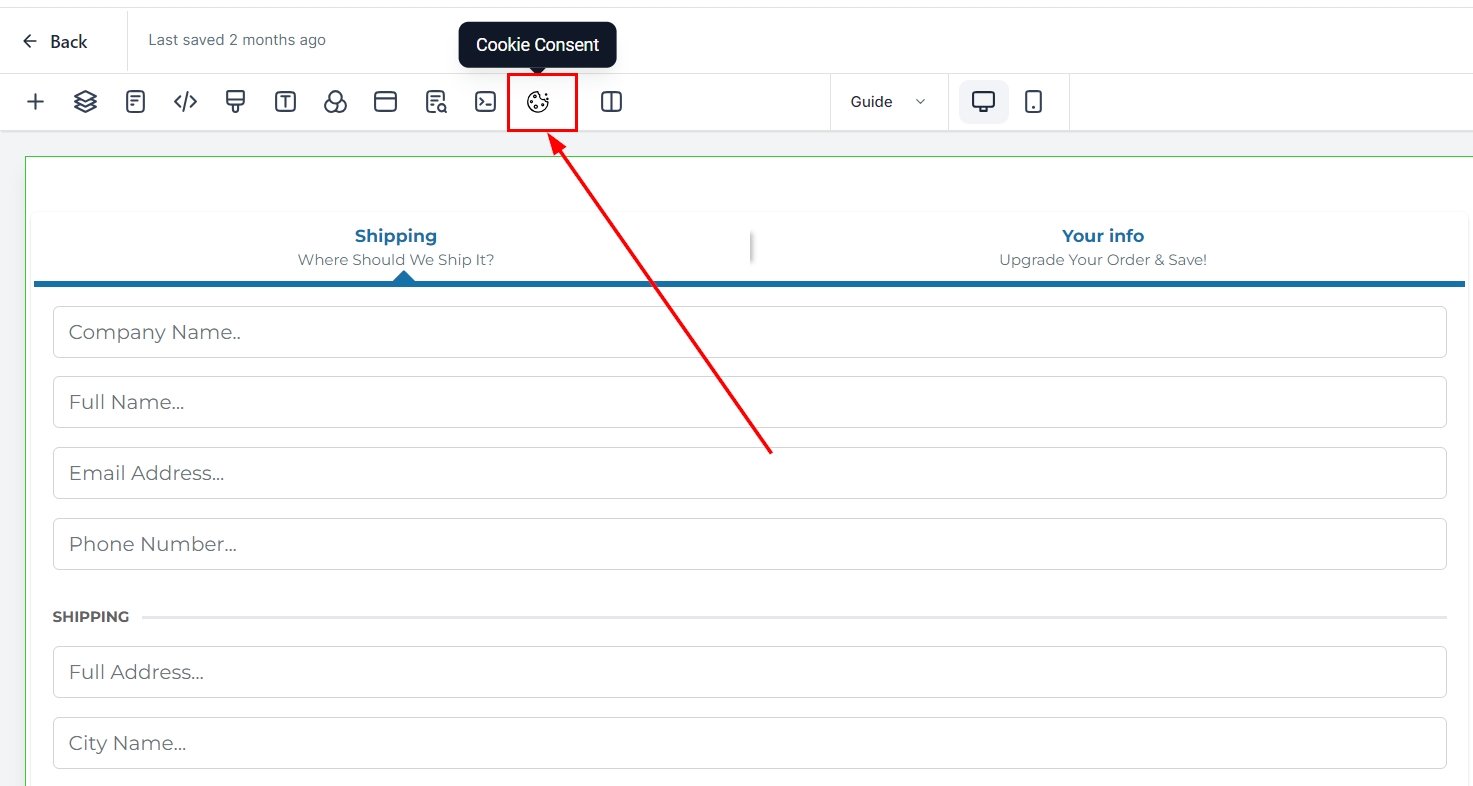Click into the Full Address field
This screenshot has height=786, width=1473.
[x=749, y=672]
